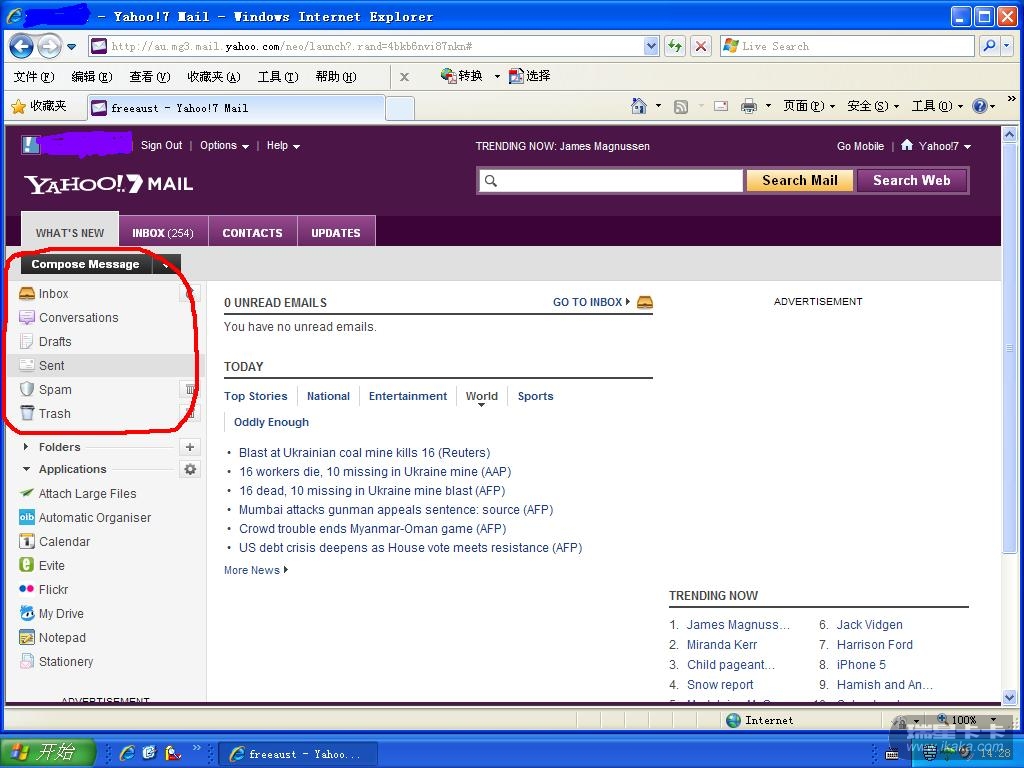Click the 选择 select toolbar icon

530,76
